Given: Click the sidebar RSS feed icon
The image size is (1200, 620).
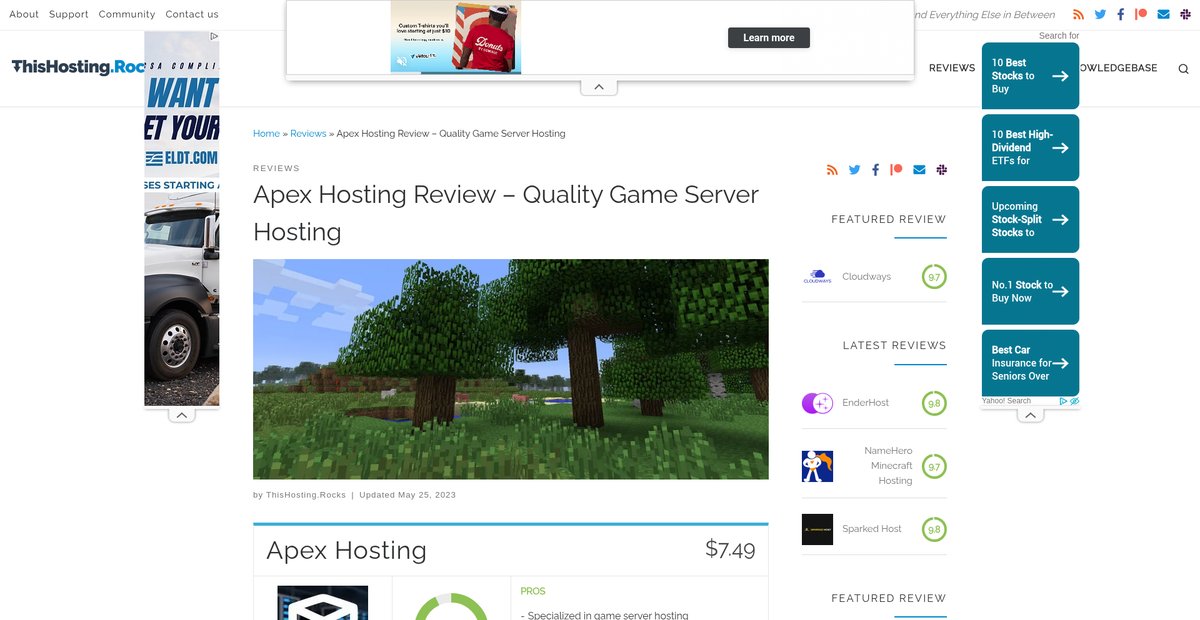Looking at the screenshot, I should (832, 170).
